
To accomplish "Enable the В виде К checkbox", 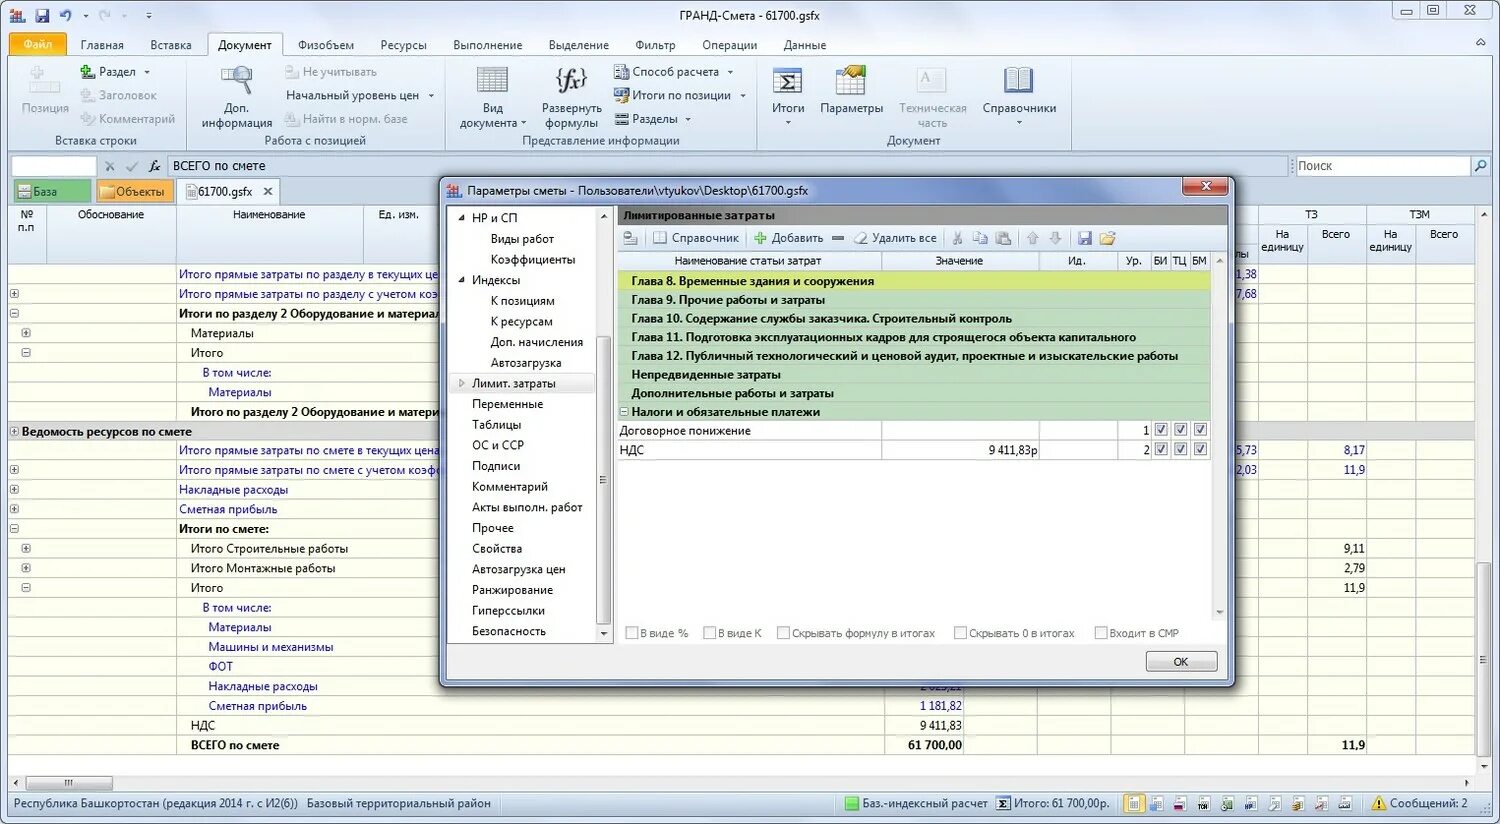I will [710, 633].
